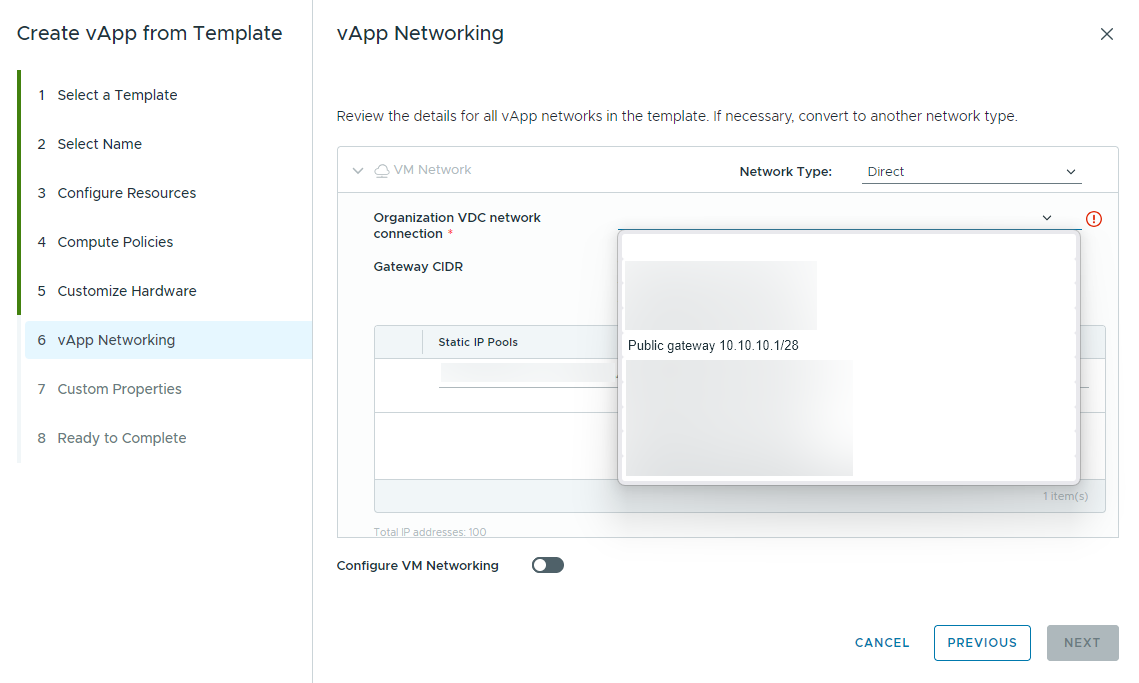Open the Select Name step
Viewport: 1139px width, 683px height.
click(99, 143)
